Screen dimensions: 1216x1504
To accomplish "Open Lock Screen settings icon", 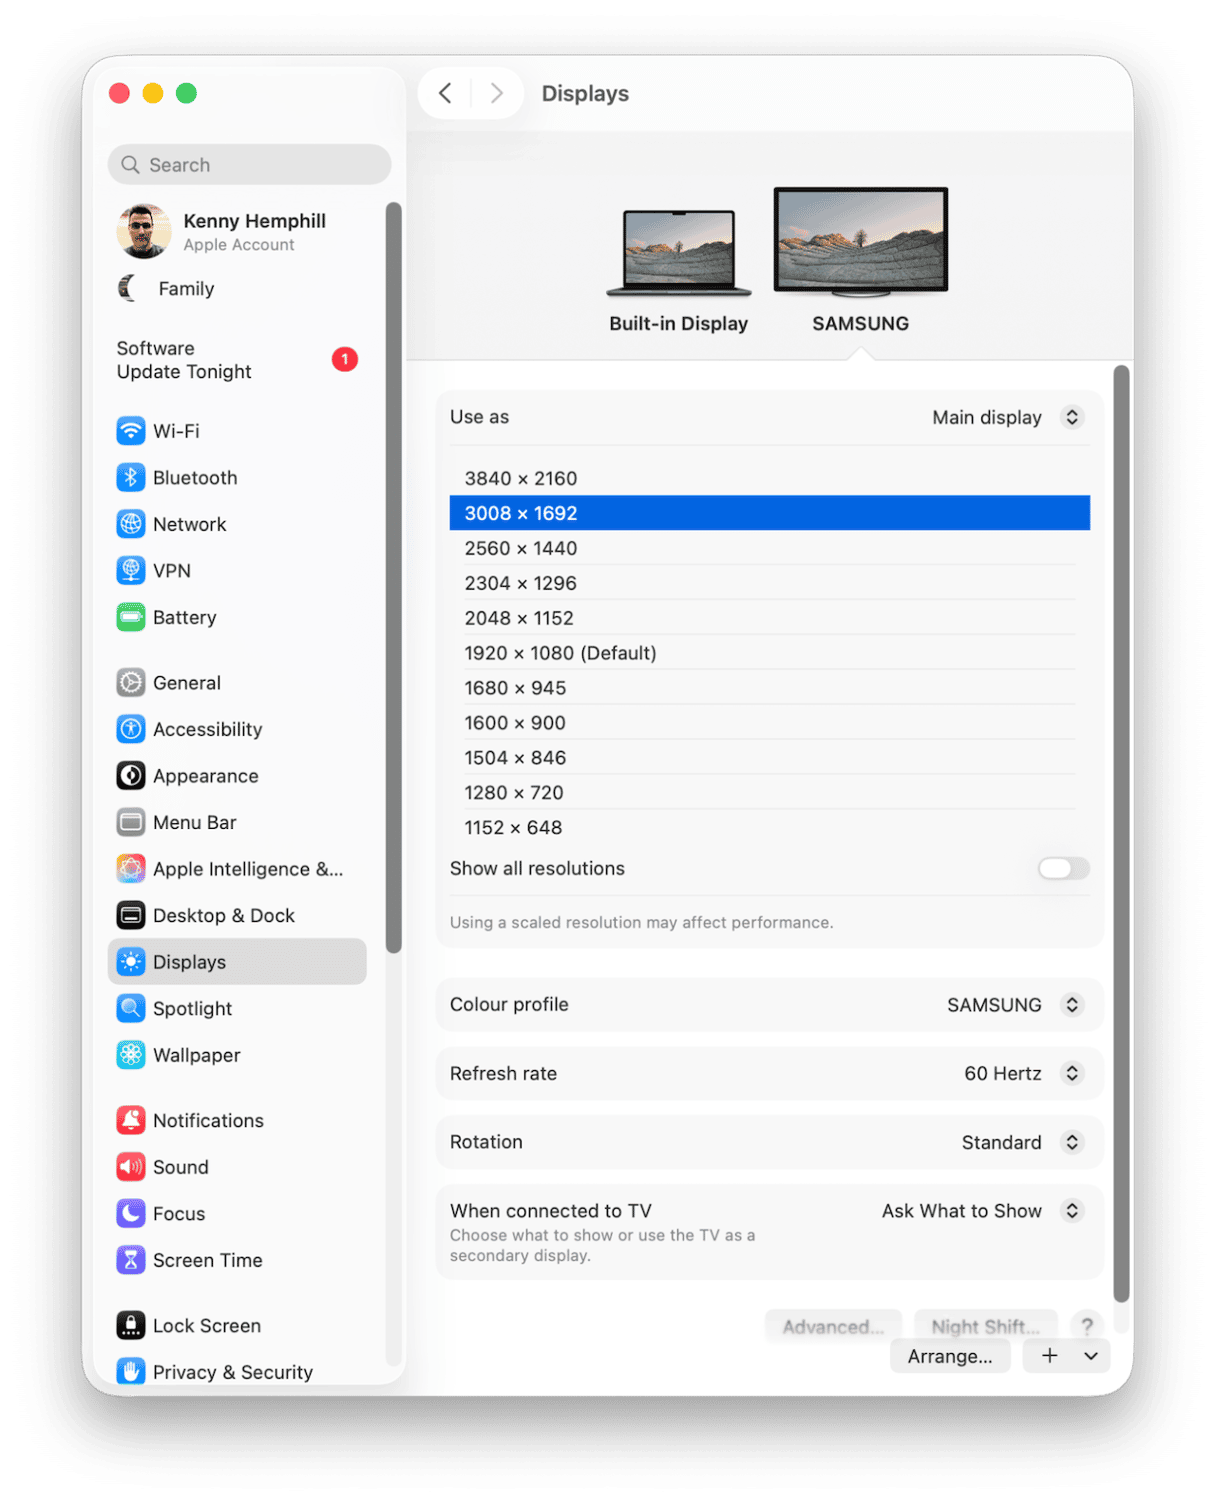I will [130, 1326].
